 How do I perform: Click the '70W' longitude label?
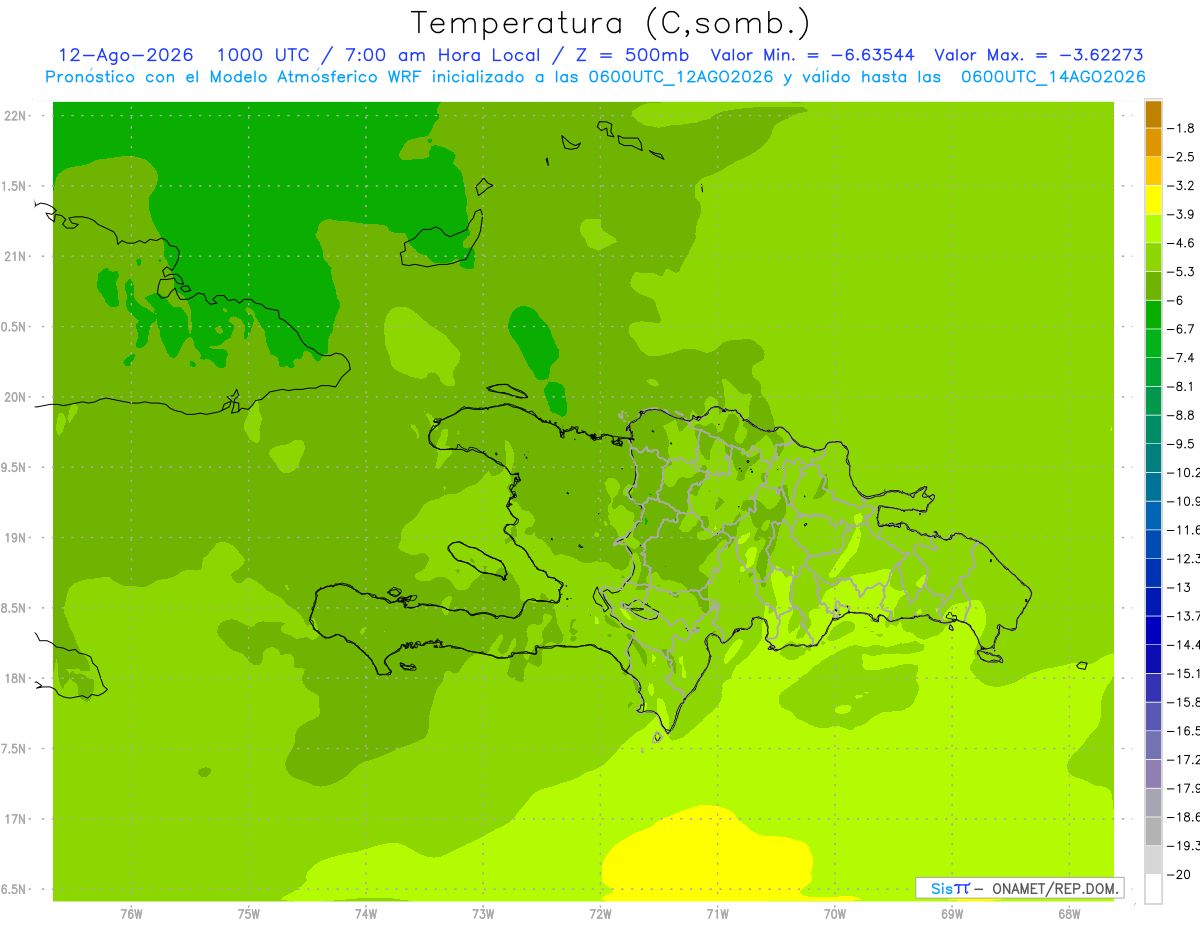tap(835, 914)
